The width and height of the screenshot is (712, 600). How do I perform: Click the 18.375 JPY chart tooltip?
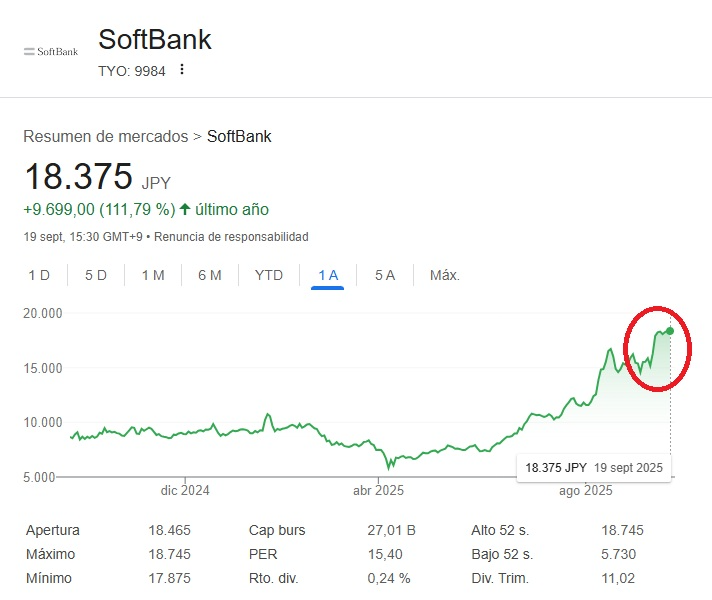(x=594, y=467)
